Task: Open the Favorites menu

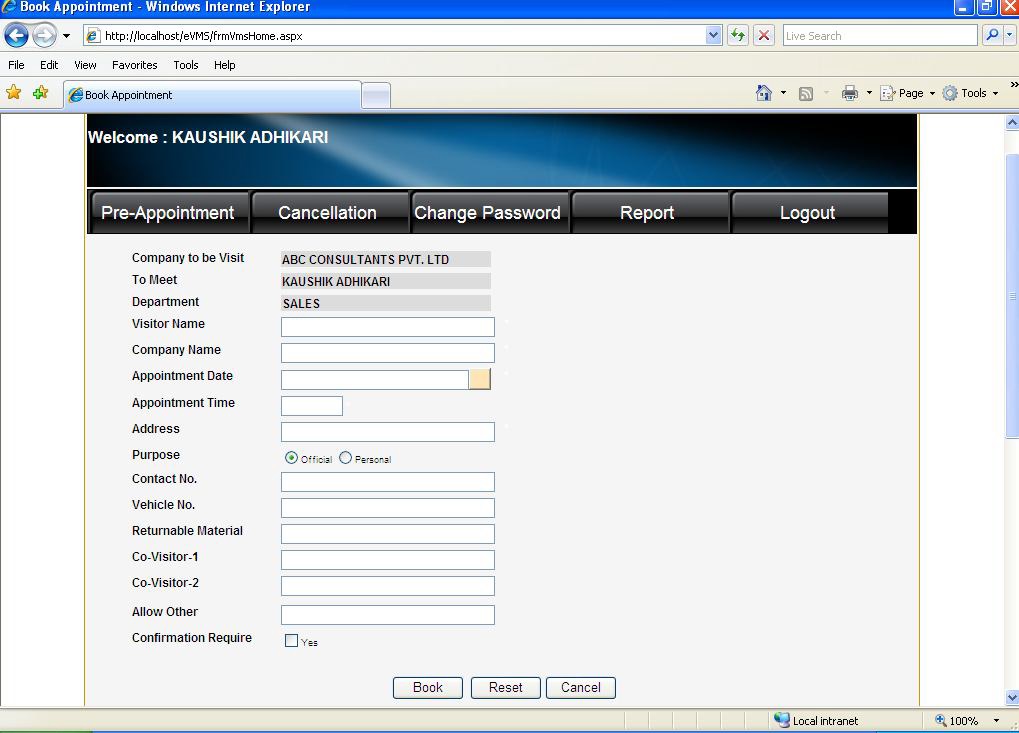Action: click(134, 65)
